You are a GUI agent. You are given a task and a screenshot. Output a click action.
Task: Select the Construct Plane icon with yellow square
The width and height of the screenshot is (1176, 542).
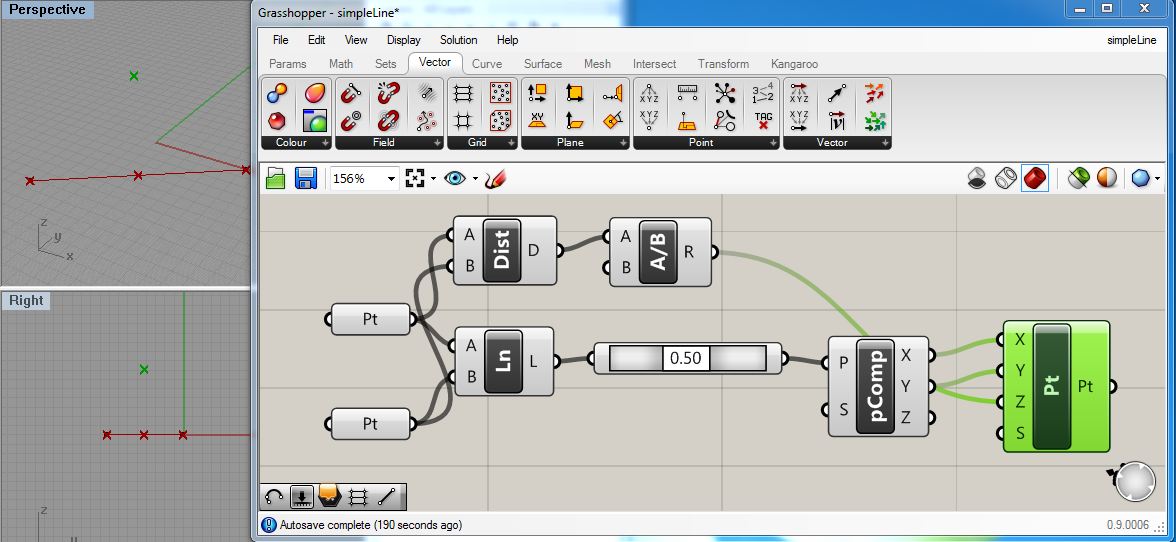[x=574, y=93]
